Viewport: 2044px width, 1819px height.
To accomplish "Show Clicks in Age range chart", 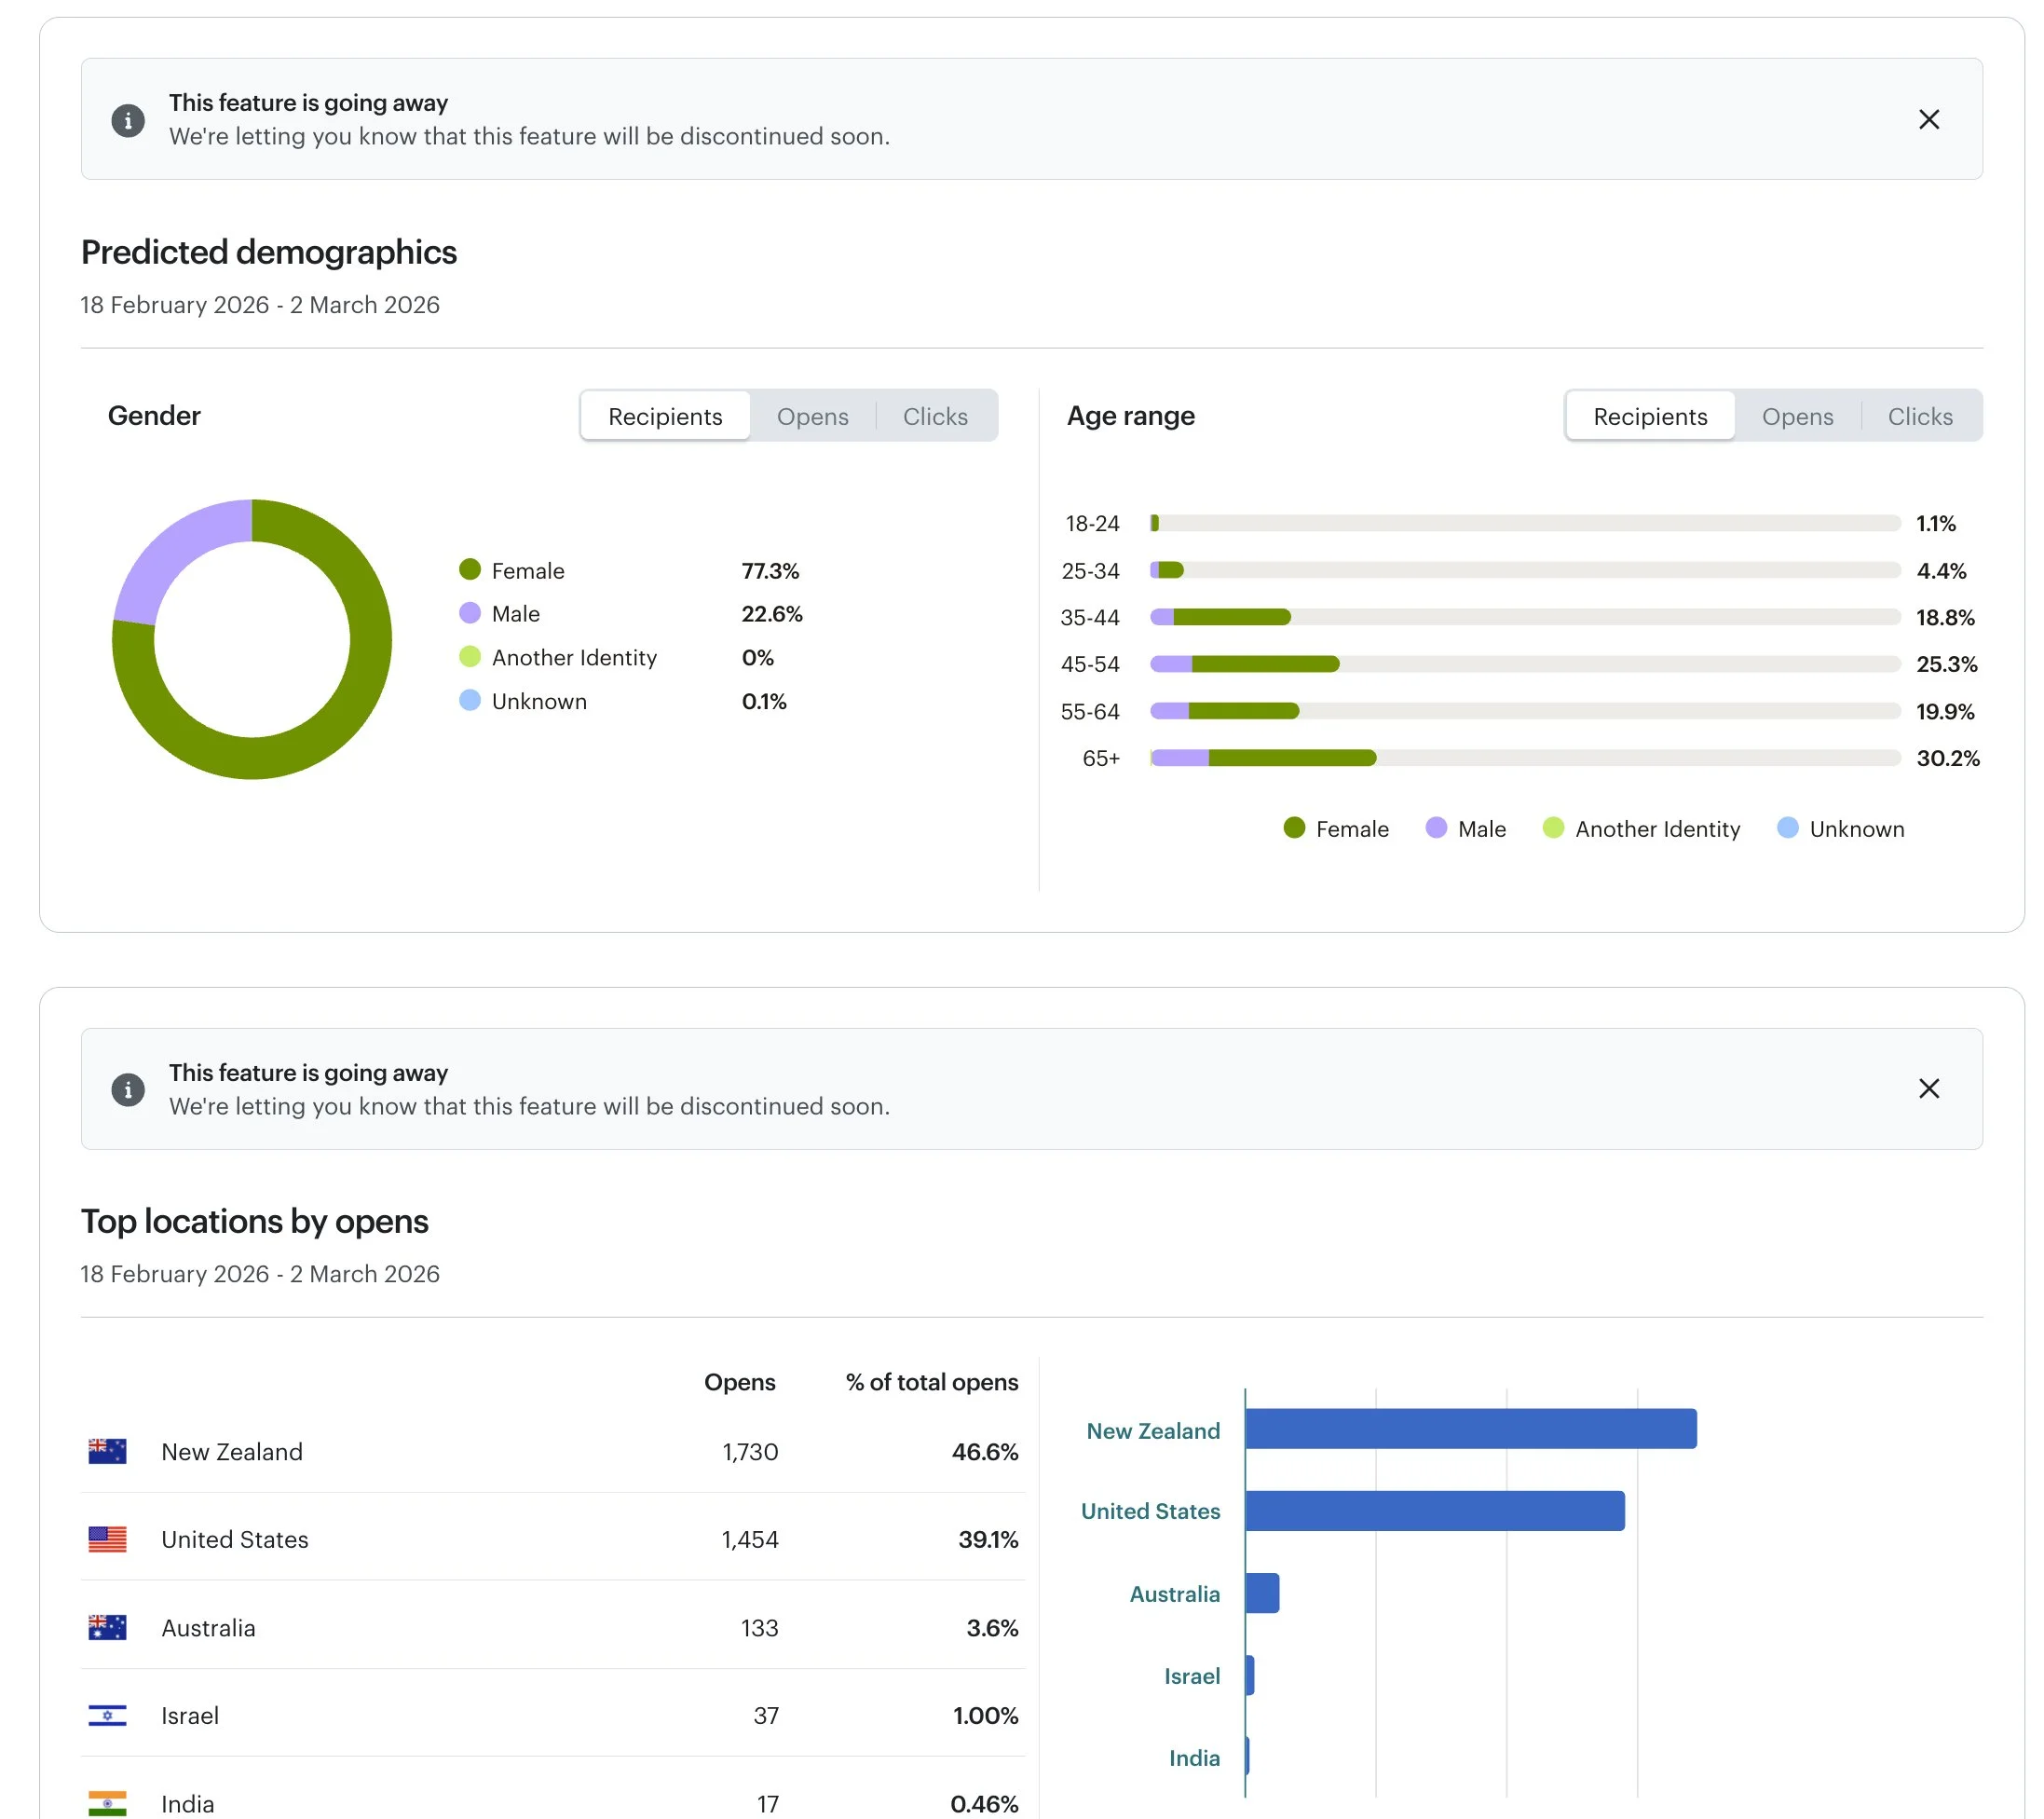I will pyautogui.click(x=1919, y=416).
